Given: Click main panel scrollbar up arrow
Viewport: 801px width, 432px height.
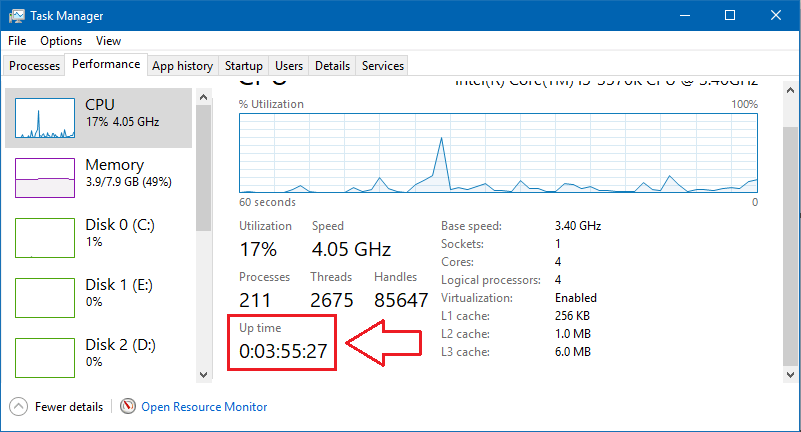Looking at the screenshot, I should (x=790, y=90).
